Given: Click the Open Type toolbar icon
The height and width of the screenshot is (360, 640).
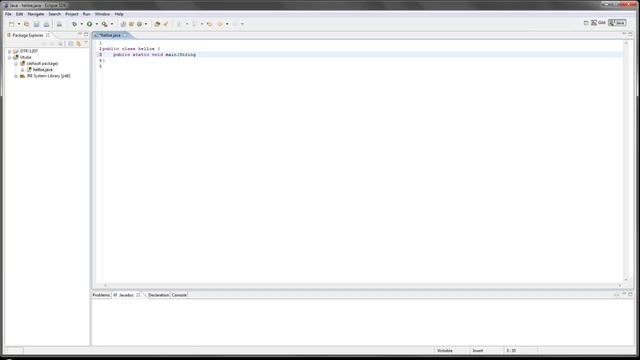Looking at the screenshot, I should [x=157, y=24].
